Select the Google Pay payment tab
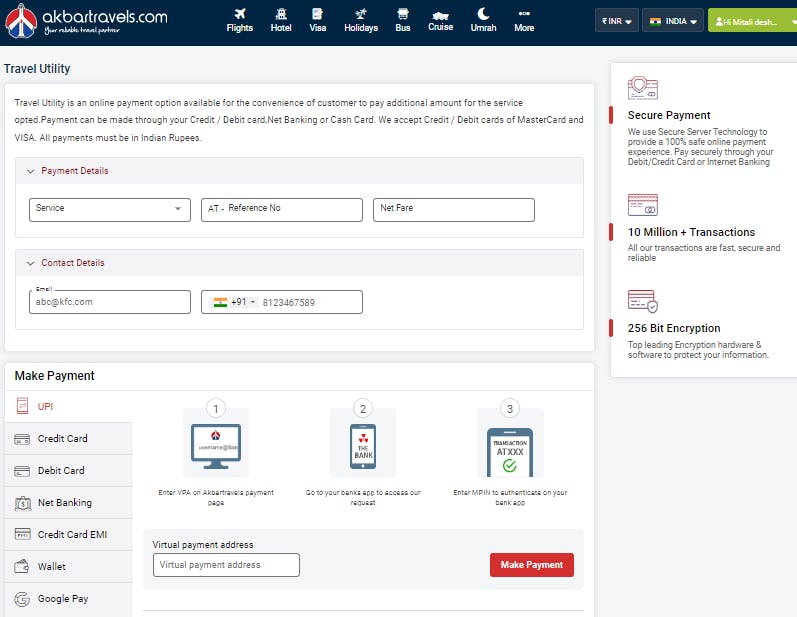The image size is (797, 617). point(69,599)
